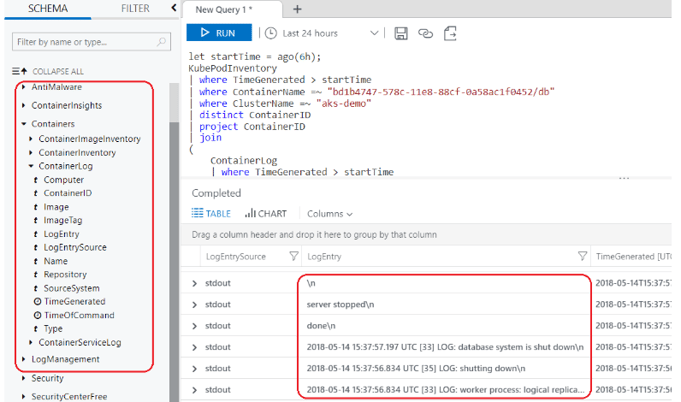
Task: Click the copy link icon
Action: [426, 33]
